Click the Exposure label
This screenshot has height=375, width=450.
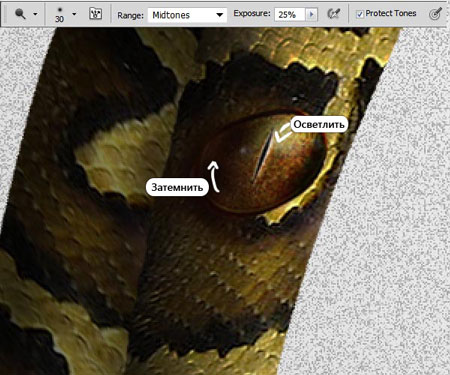tap(252, 13)
